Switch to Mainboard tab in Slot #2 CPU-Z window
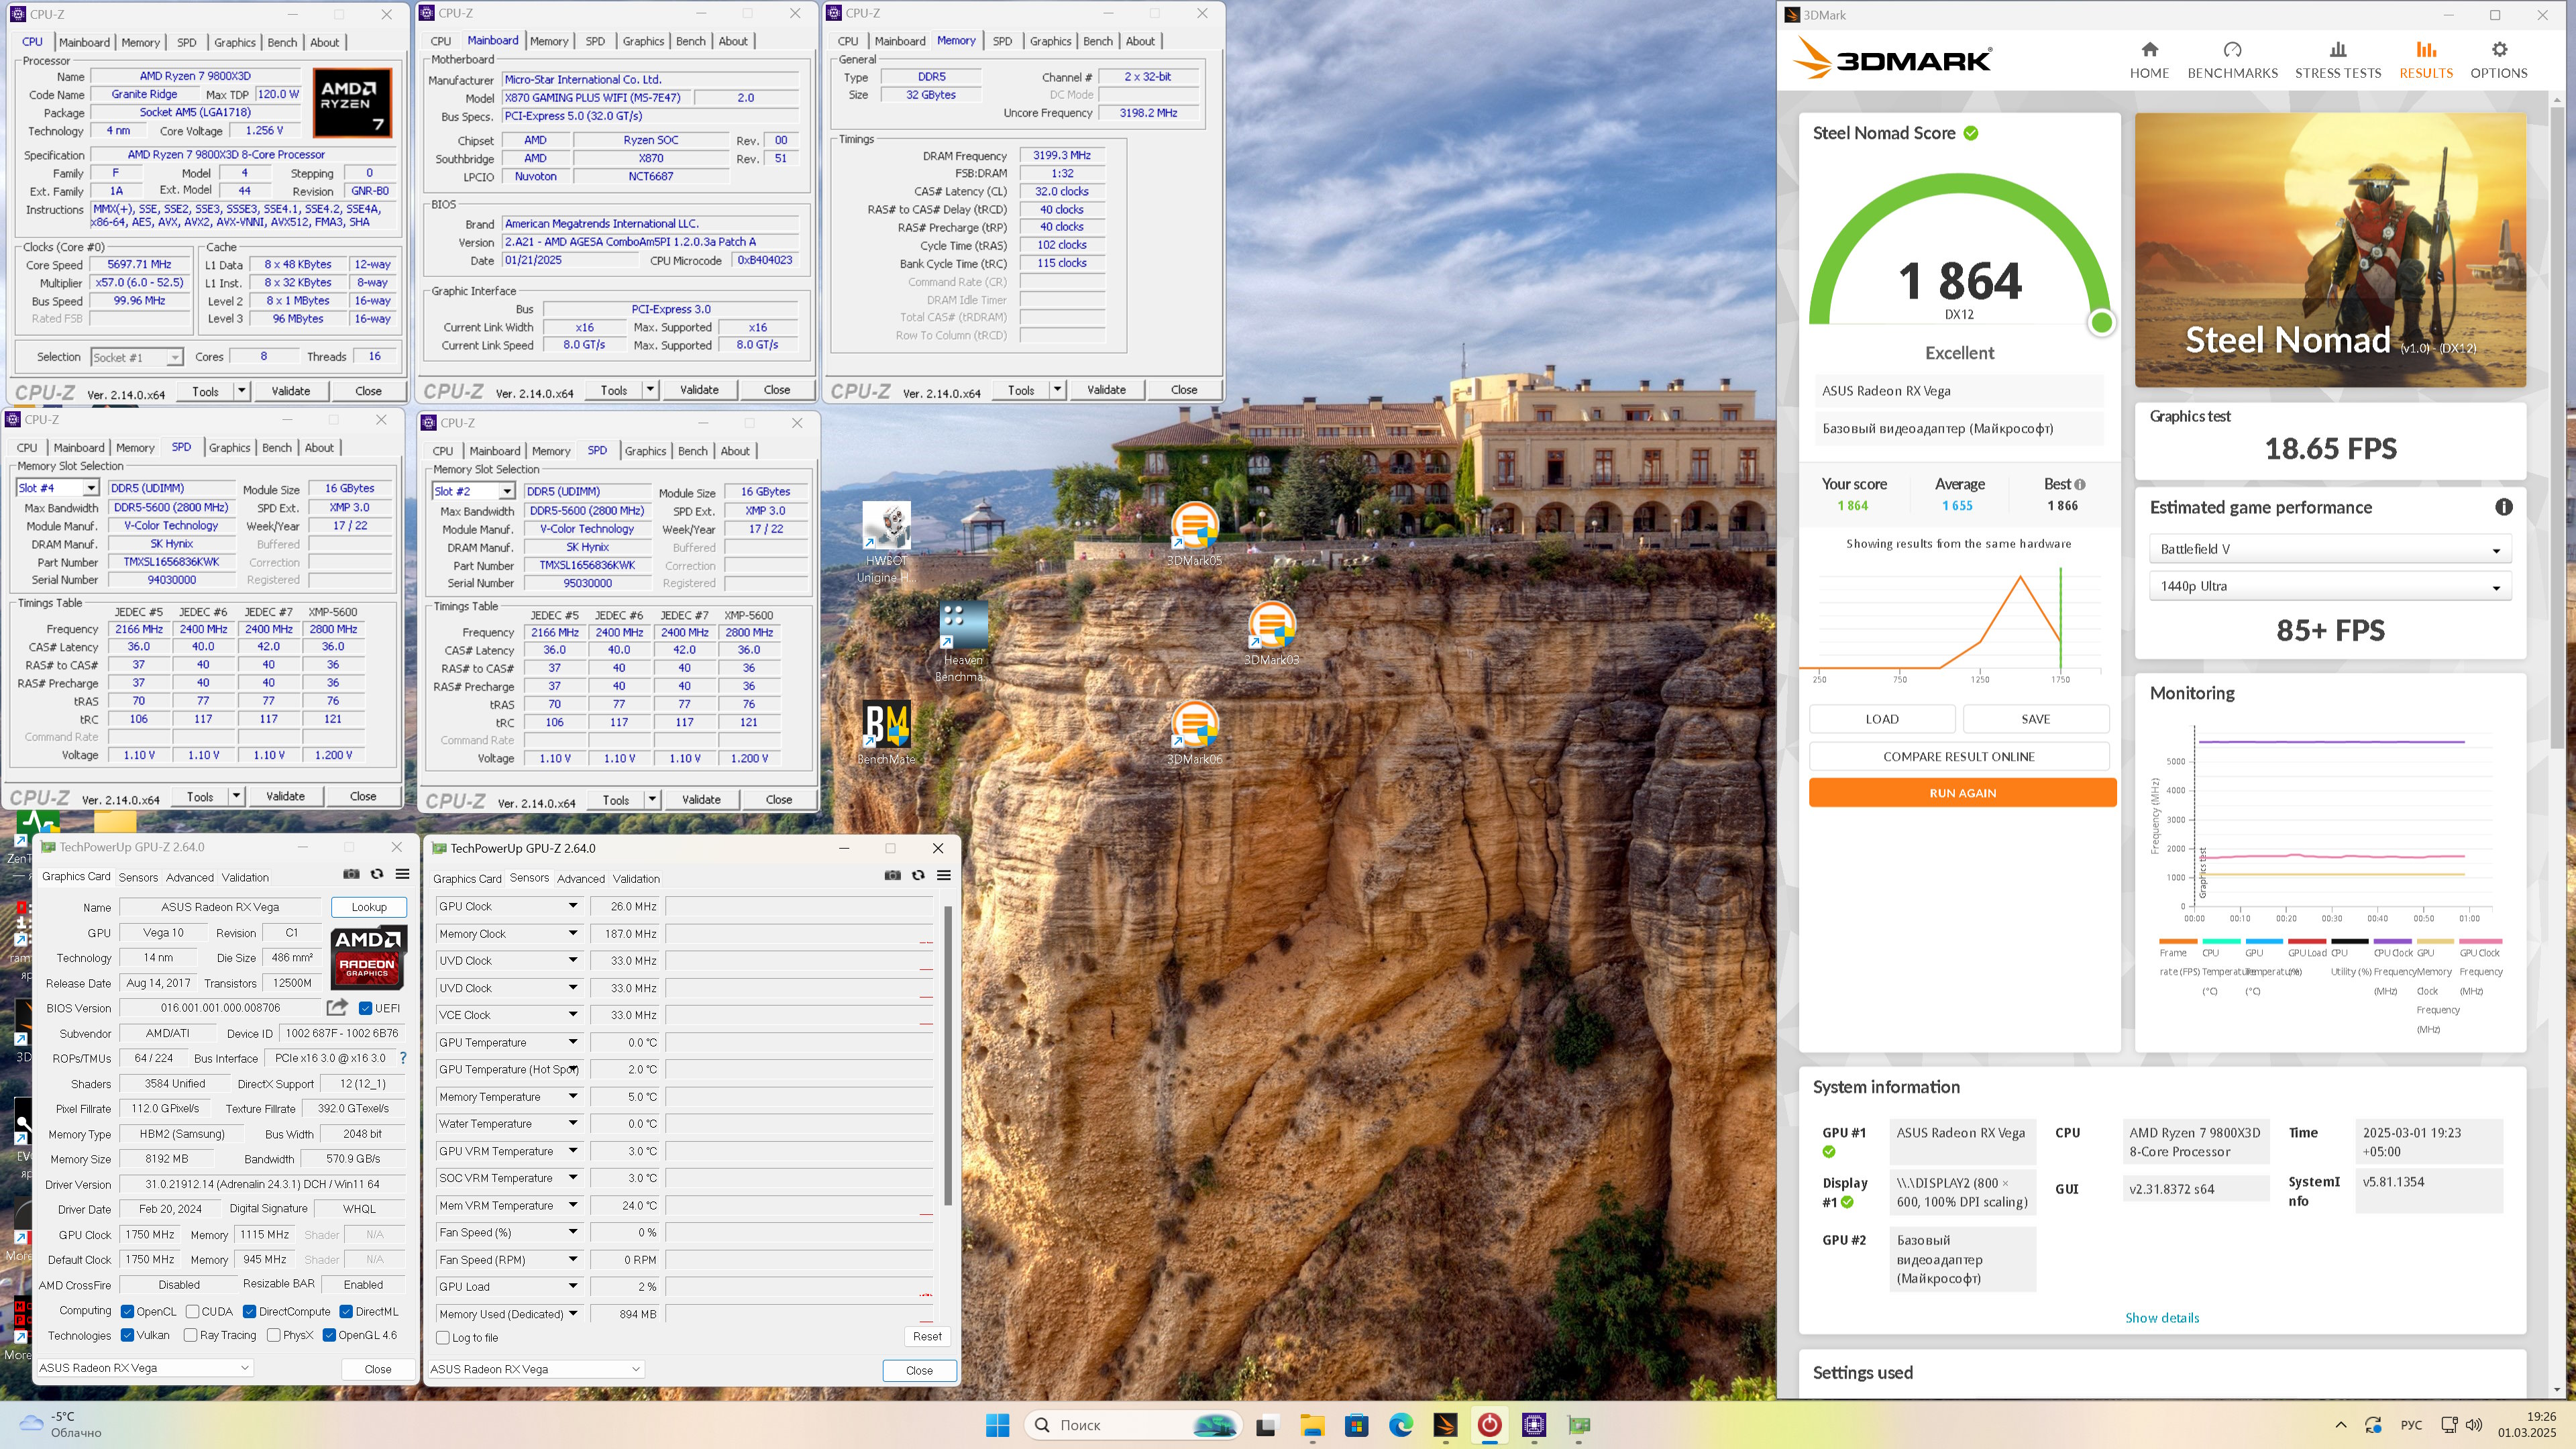Image resolution: width=2576 pixels, height=1449 pixels. coord(495,451)
